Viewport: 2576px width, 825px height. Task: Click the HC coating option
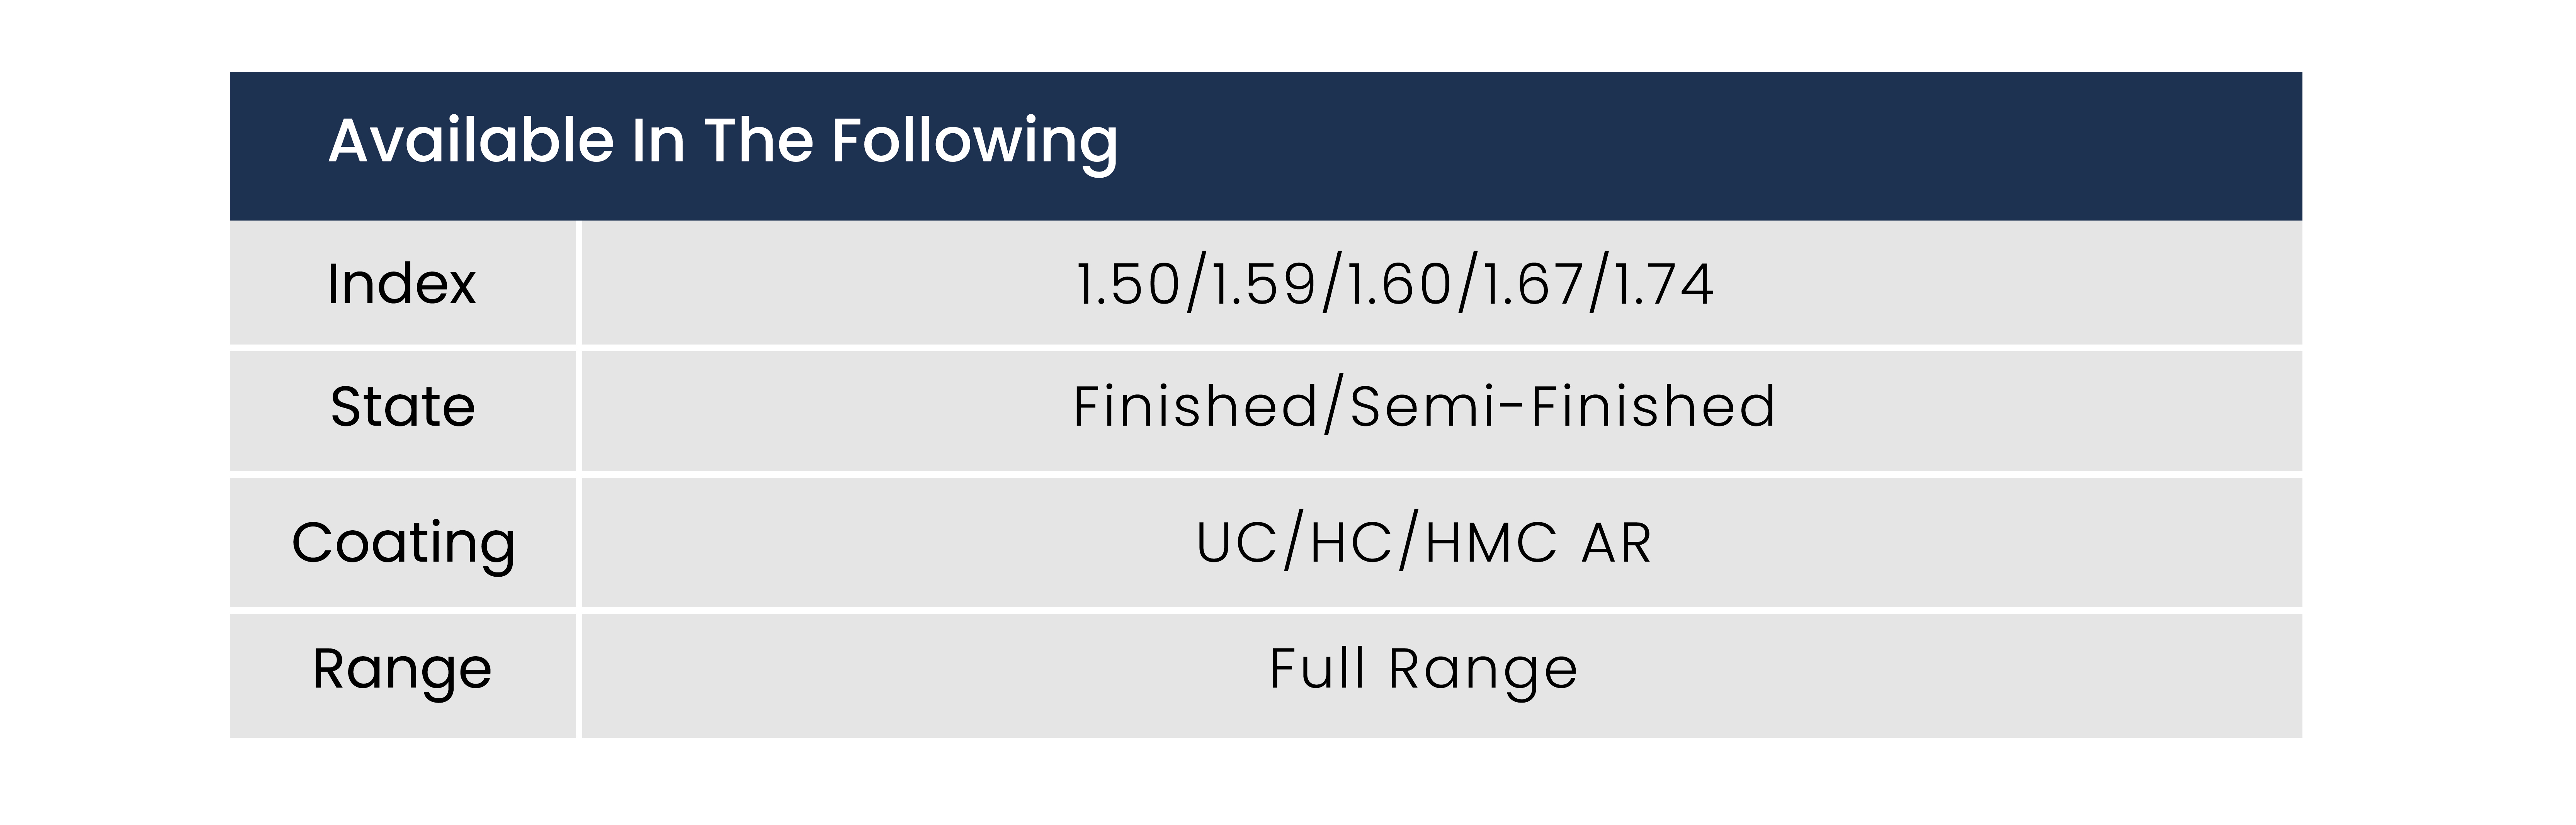pyautogui.click(x=1351, y=544)
